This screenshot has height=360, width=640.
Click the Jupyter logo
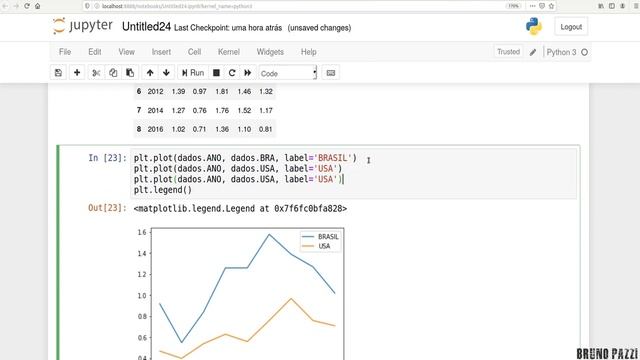(x=83, y=26)
